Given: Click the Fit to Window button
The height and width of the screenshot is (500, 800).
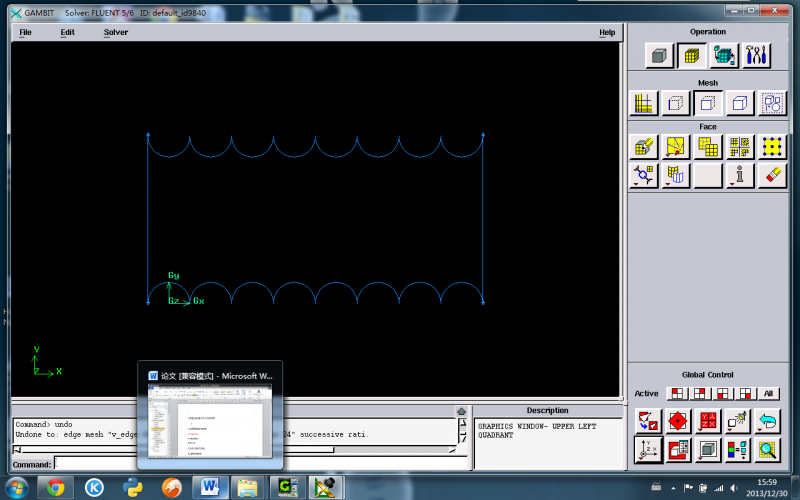Looking at the screenshot, I should pos(648,421).
